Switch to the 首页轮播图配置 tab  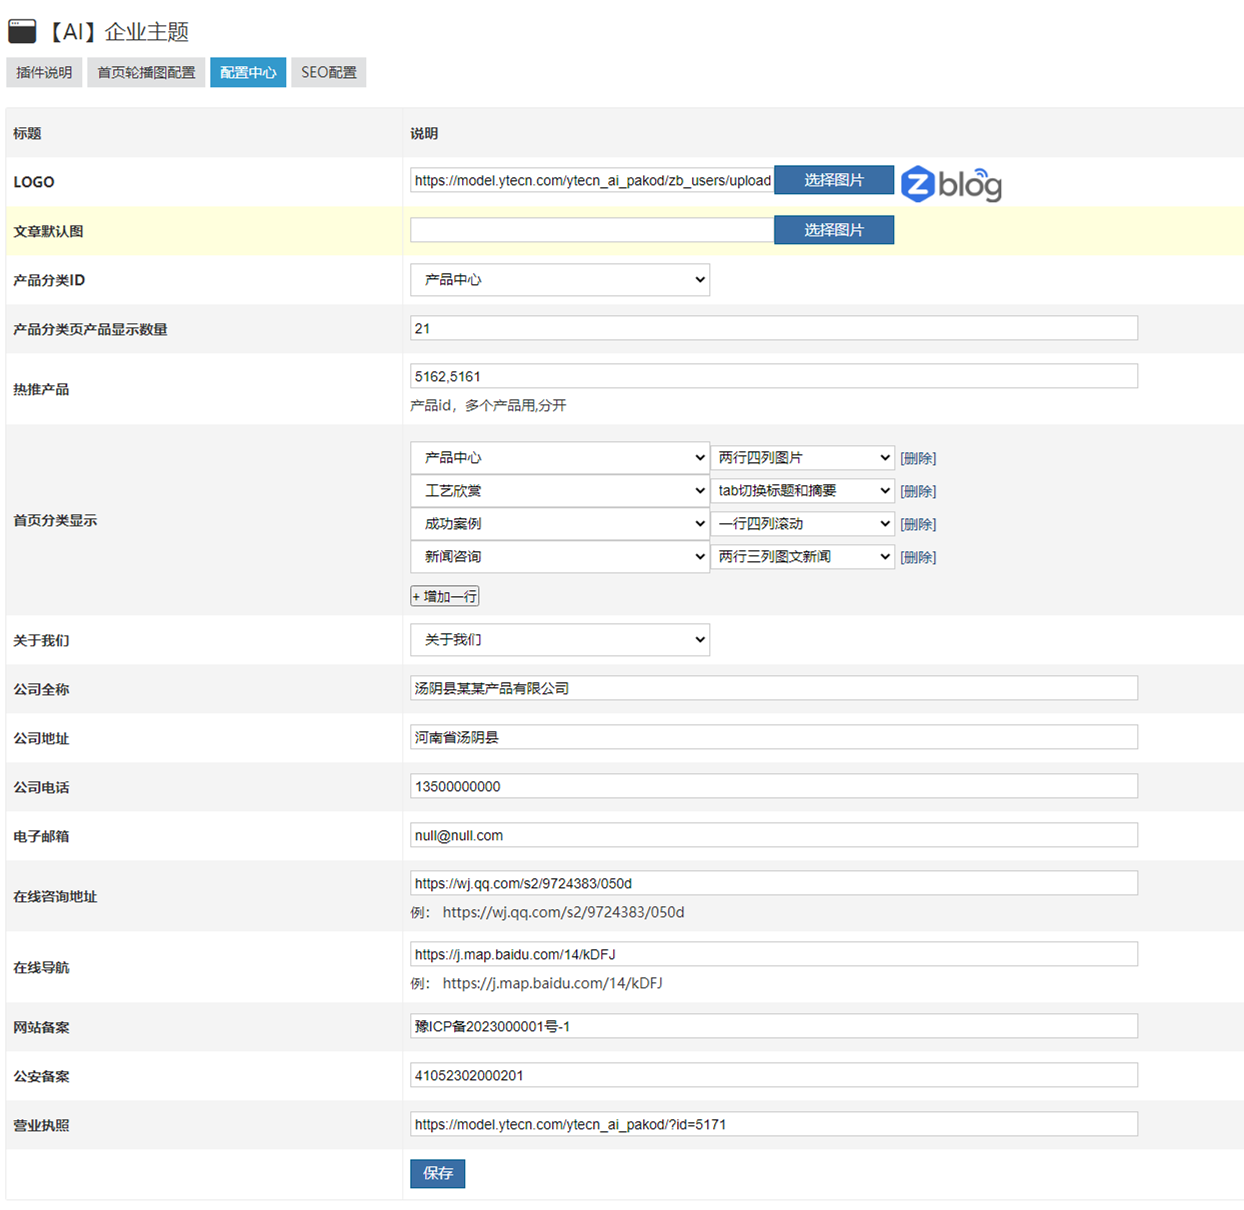(x=146, y=73)
